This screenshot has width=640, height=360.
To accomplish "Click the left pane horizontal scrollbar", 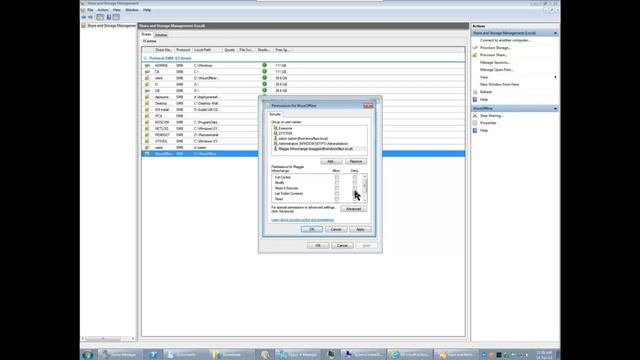I will (x=108, y=338).
